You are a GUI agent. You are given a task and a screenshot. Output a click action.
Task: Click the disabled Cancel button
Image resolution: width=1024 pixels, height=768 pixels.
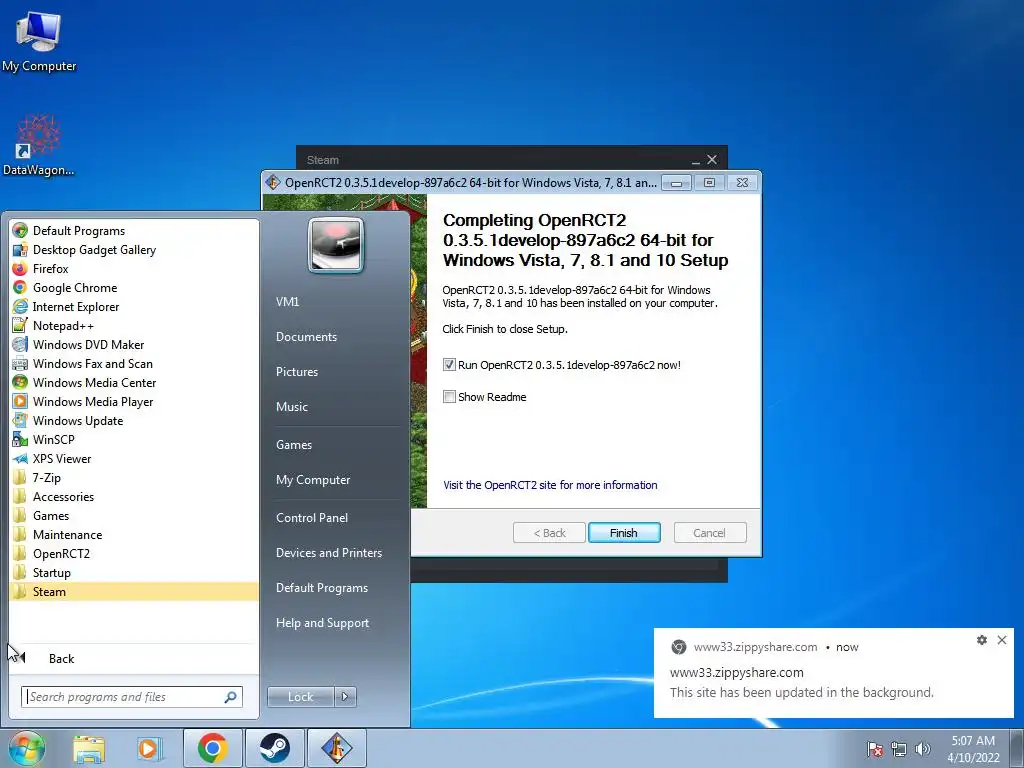click(x=709, y=533)
